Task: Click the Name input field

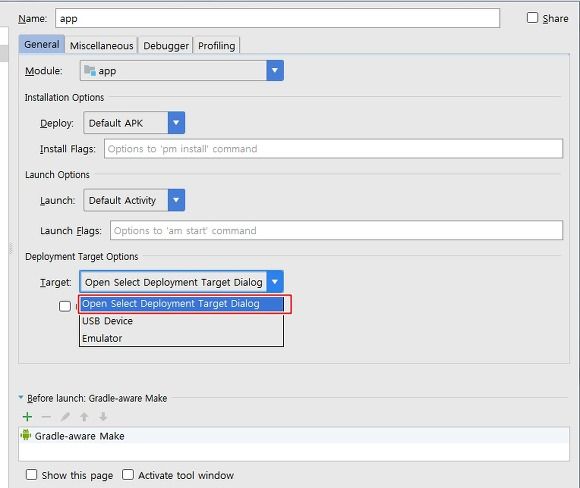Action: pos(277,18)
